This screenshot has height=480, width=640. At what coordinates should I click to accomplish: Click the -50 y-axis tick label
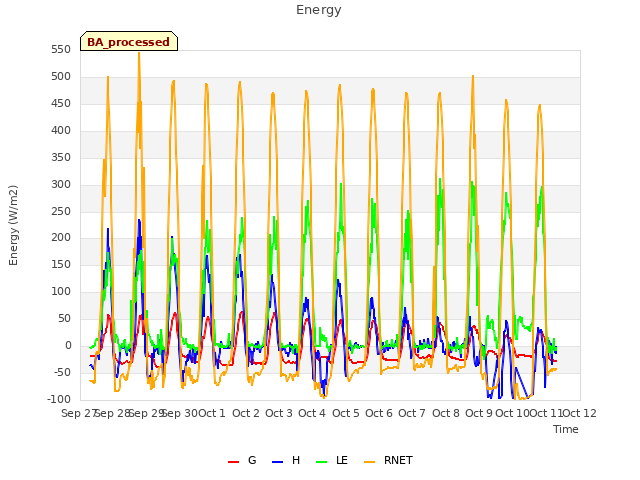[62, 372]
